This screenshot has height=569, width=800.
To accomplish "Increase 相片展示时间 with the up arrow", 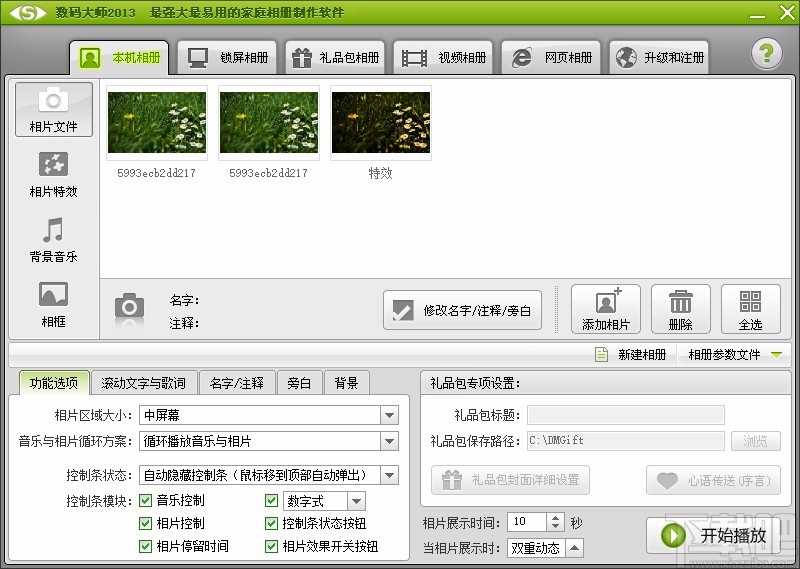I will tap(556, 517).
